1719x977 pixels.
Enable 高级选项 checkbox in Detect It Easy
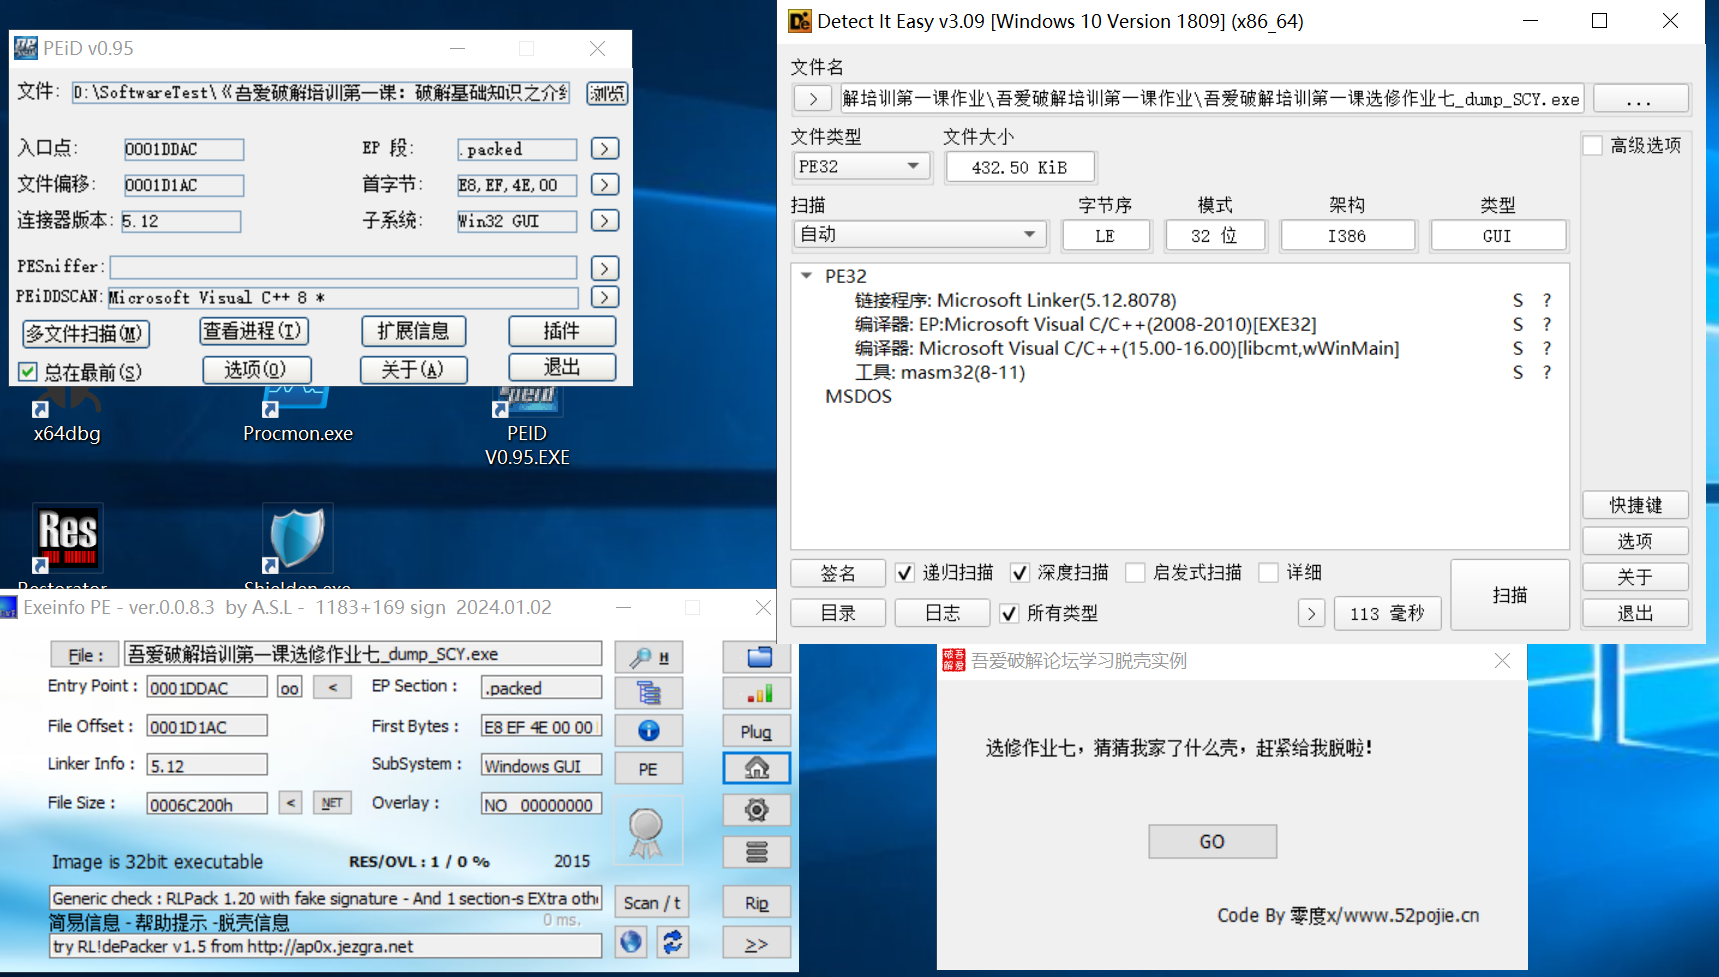(x=1593, y=146)
